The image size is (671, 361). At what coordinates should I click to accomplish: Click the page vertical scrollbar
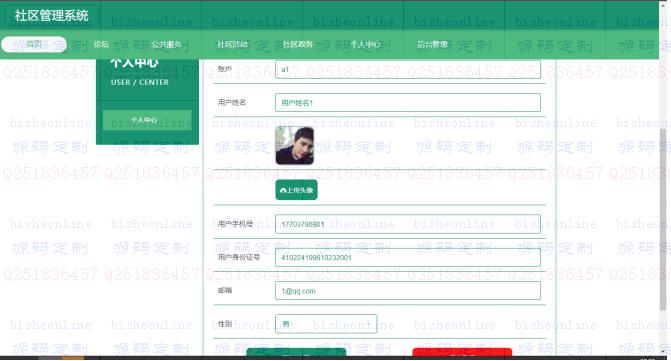663,218
